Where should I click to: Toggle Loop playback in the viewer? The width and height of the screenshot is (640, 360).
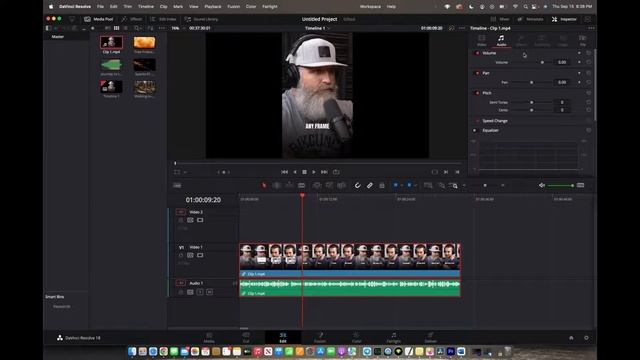pyautogui.click(x=336, y=172)
